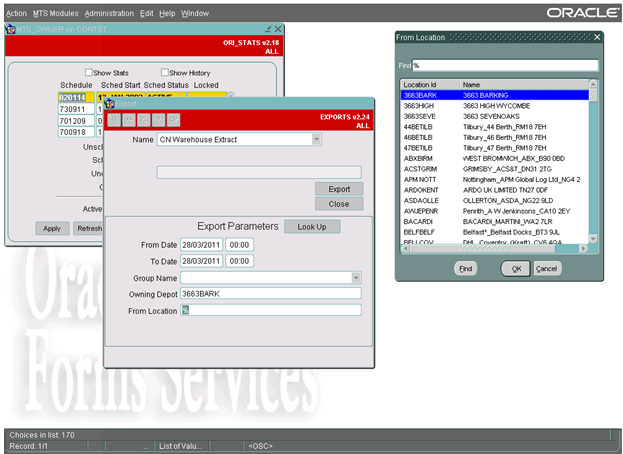
Task: Click Cancel in the From Location dialog
Action: tap(547, 269)
